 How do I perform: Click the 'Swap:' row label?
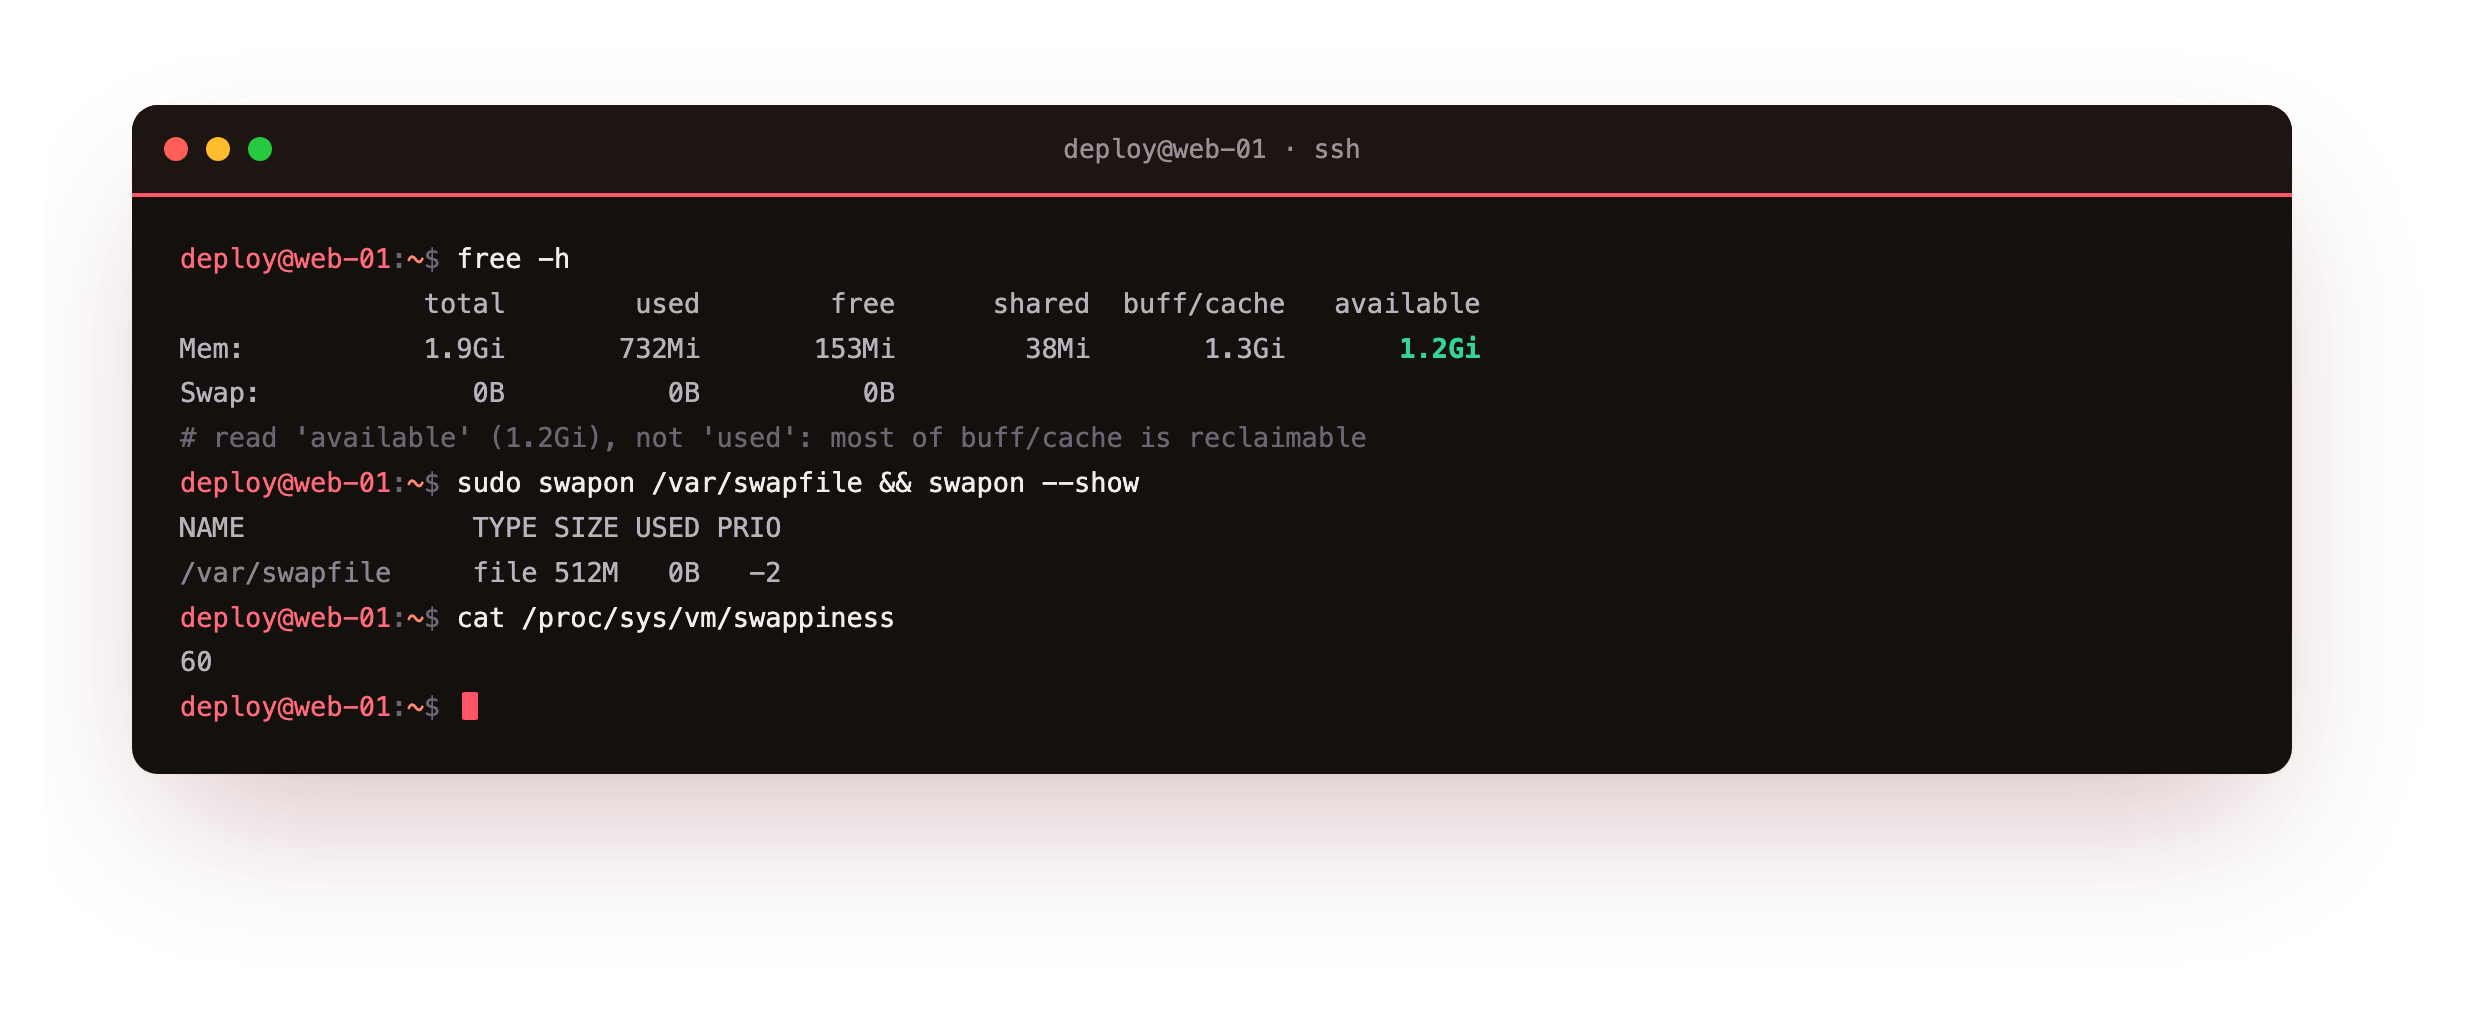(x=219, y=392)
